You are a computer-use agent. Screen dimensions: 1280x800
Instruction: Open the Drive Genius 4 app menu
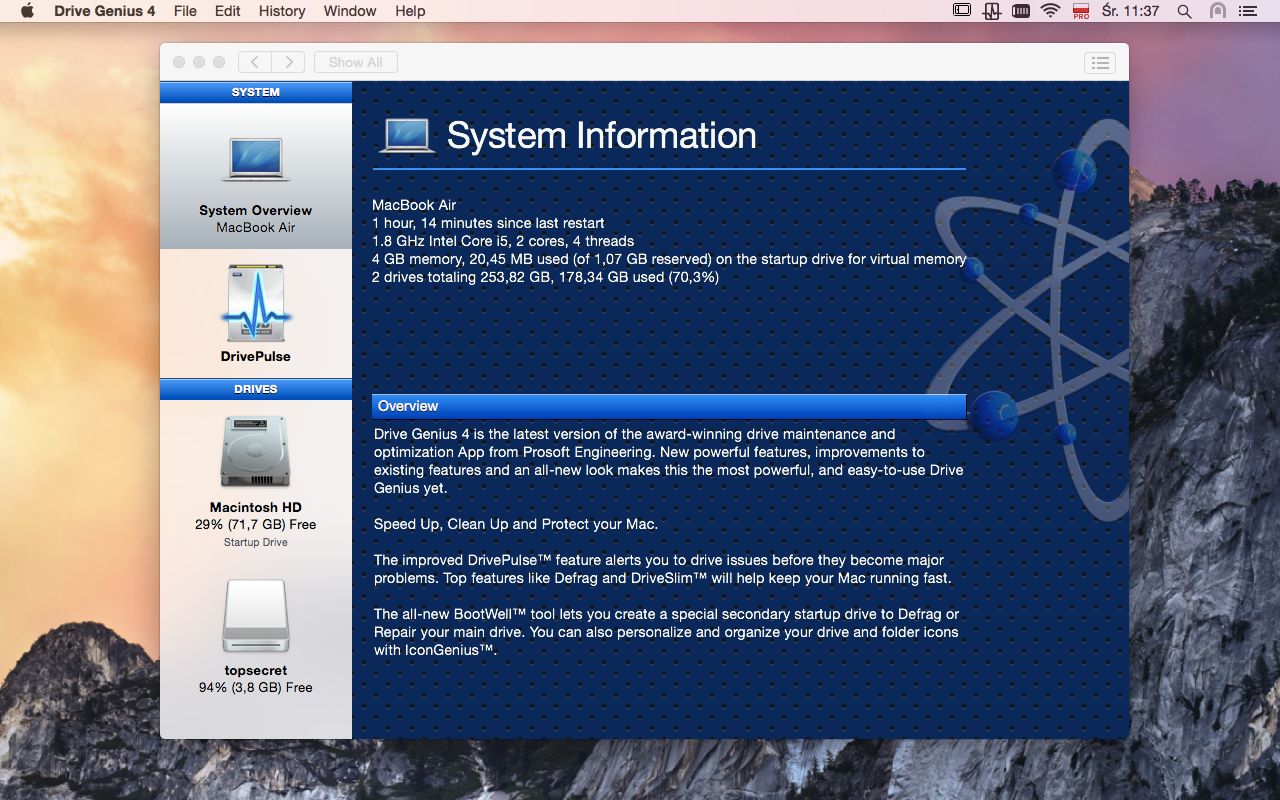click(104, 11)
